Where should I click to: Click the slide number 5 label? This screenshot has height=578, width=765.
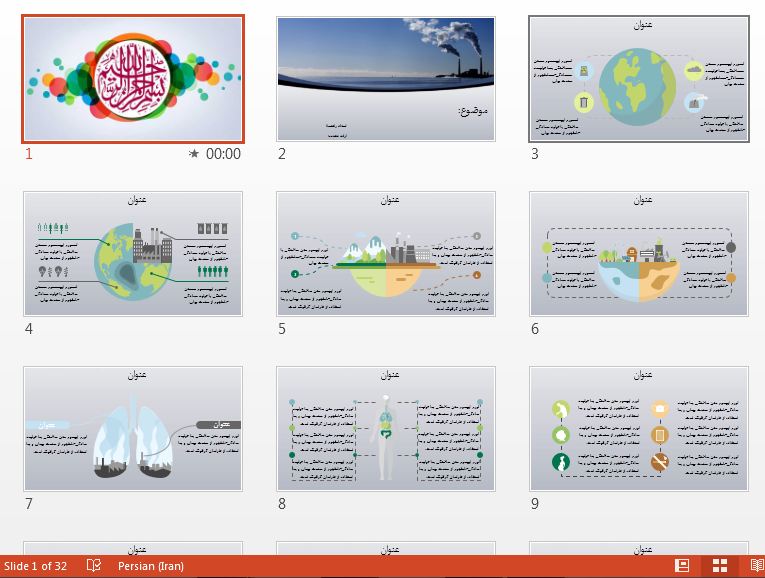(x=282, y=329)
